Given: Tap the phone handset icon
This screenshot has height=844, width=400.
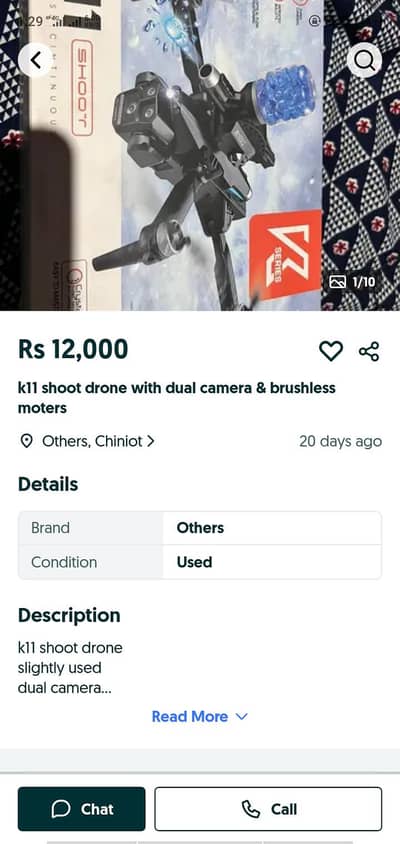Looking at the screenshot, I should [x=250, y=809].
